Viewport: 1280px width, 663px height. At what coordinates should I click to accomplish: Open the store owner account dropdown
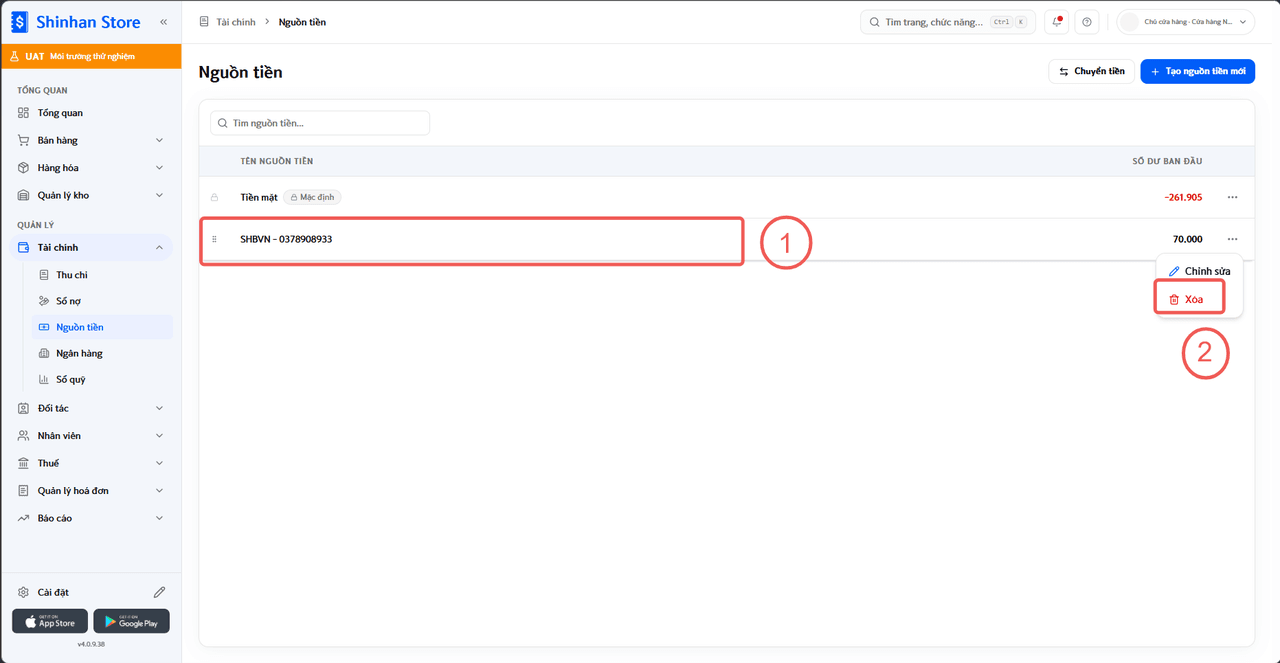[x=1186, y=22]
